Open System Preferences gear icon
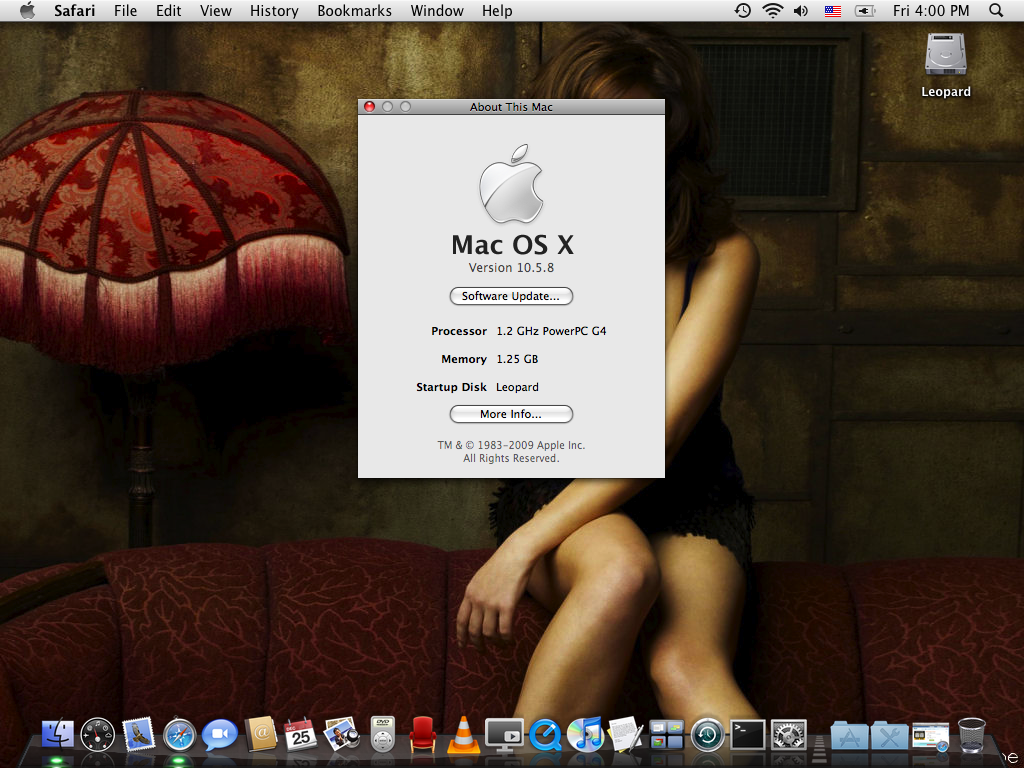 789,735
